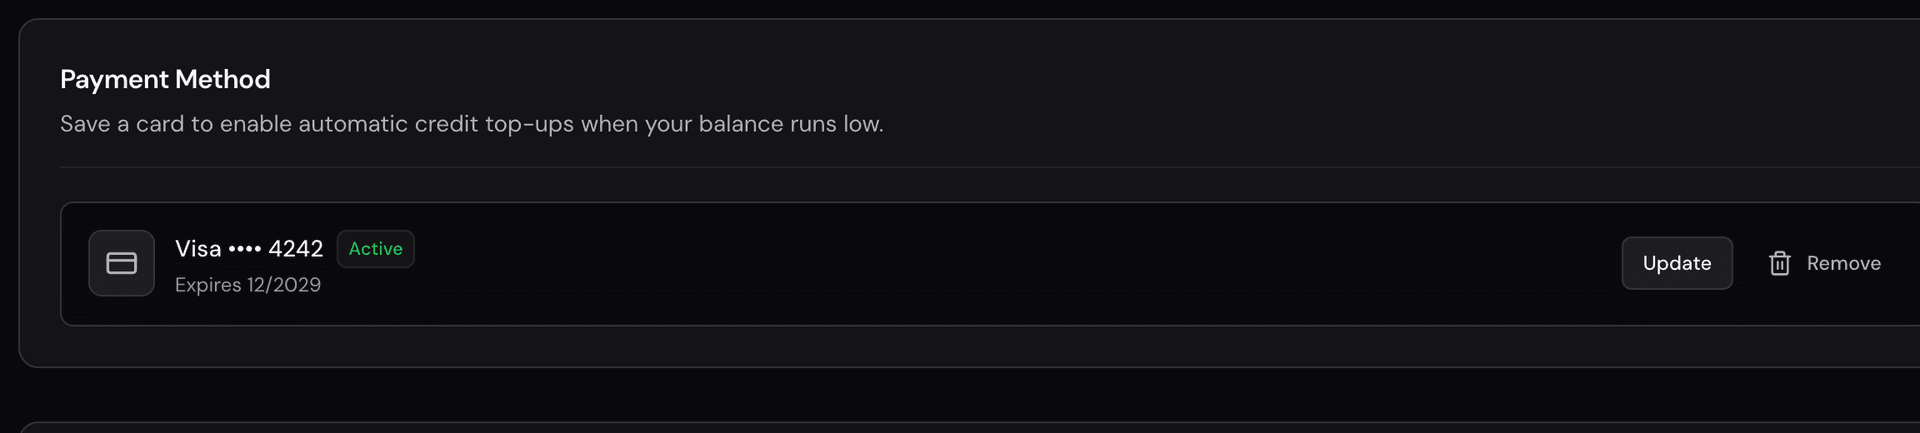Click the last four digits 4242
1920x433 pixels.
[x=296, y=249]
